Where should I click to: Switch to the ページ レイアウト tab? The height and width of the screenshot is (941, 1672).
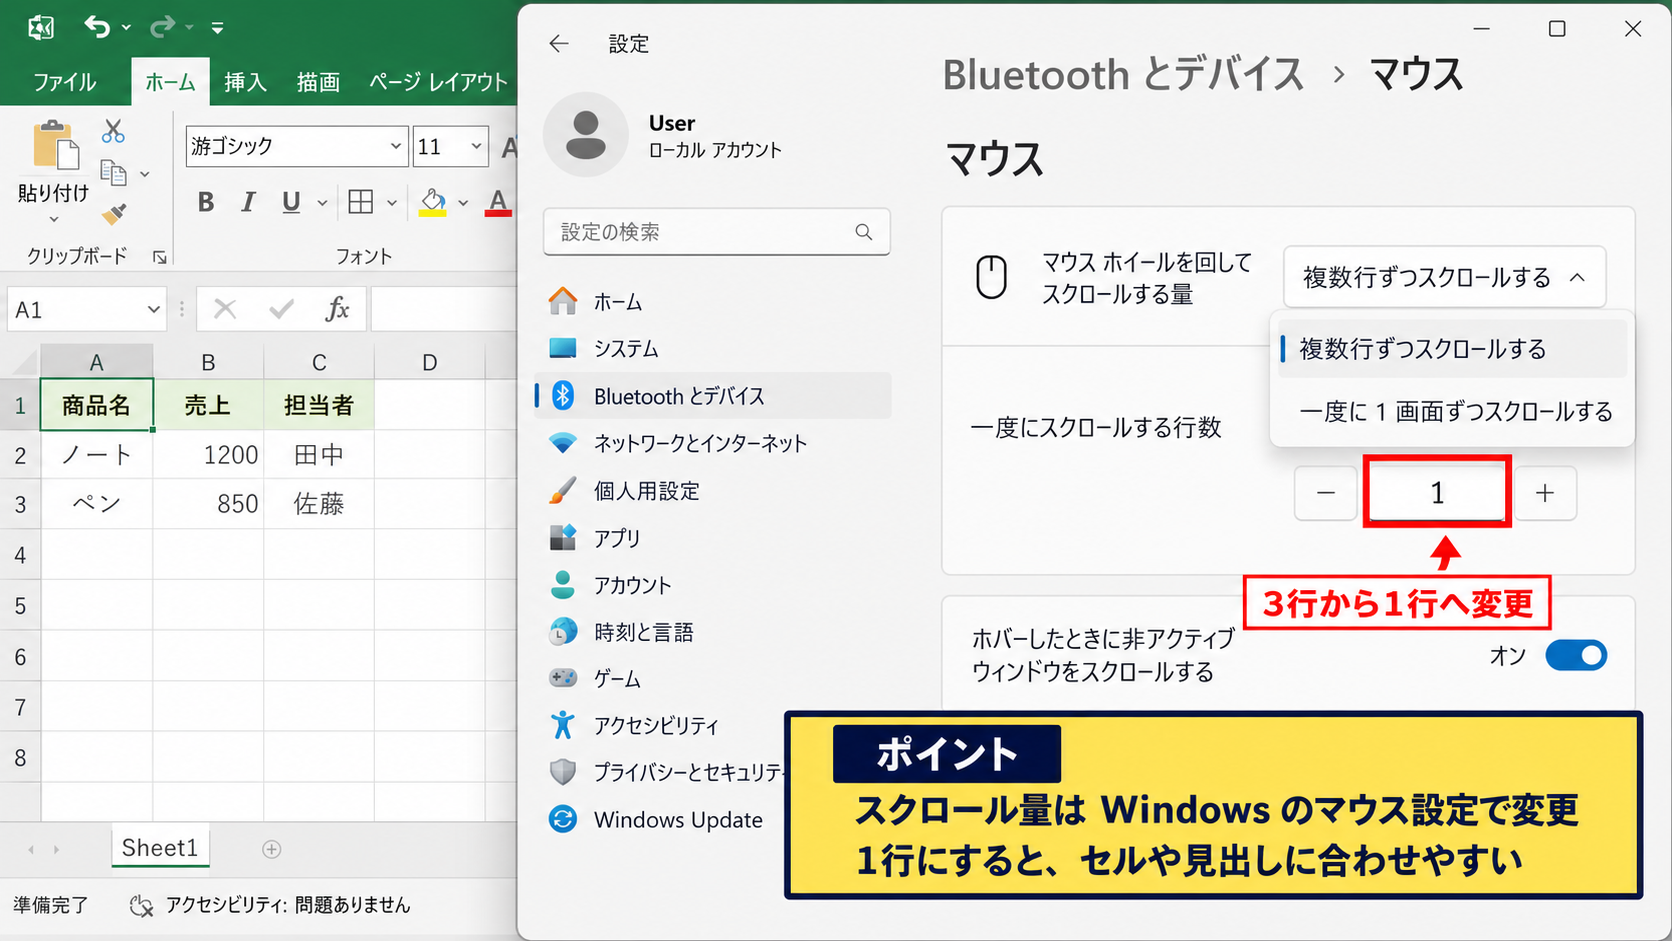(438, 82)
